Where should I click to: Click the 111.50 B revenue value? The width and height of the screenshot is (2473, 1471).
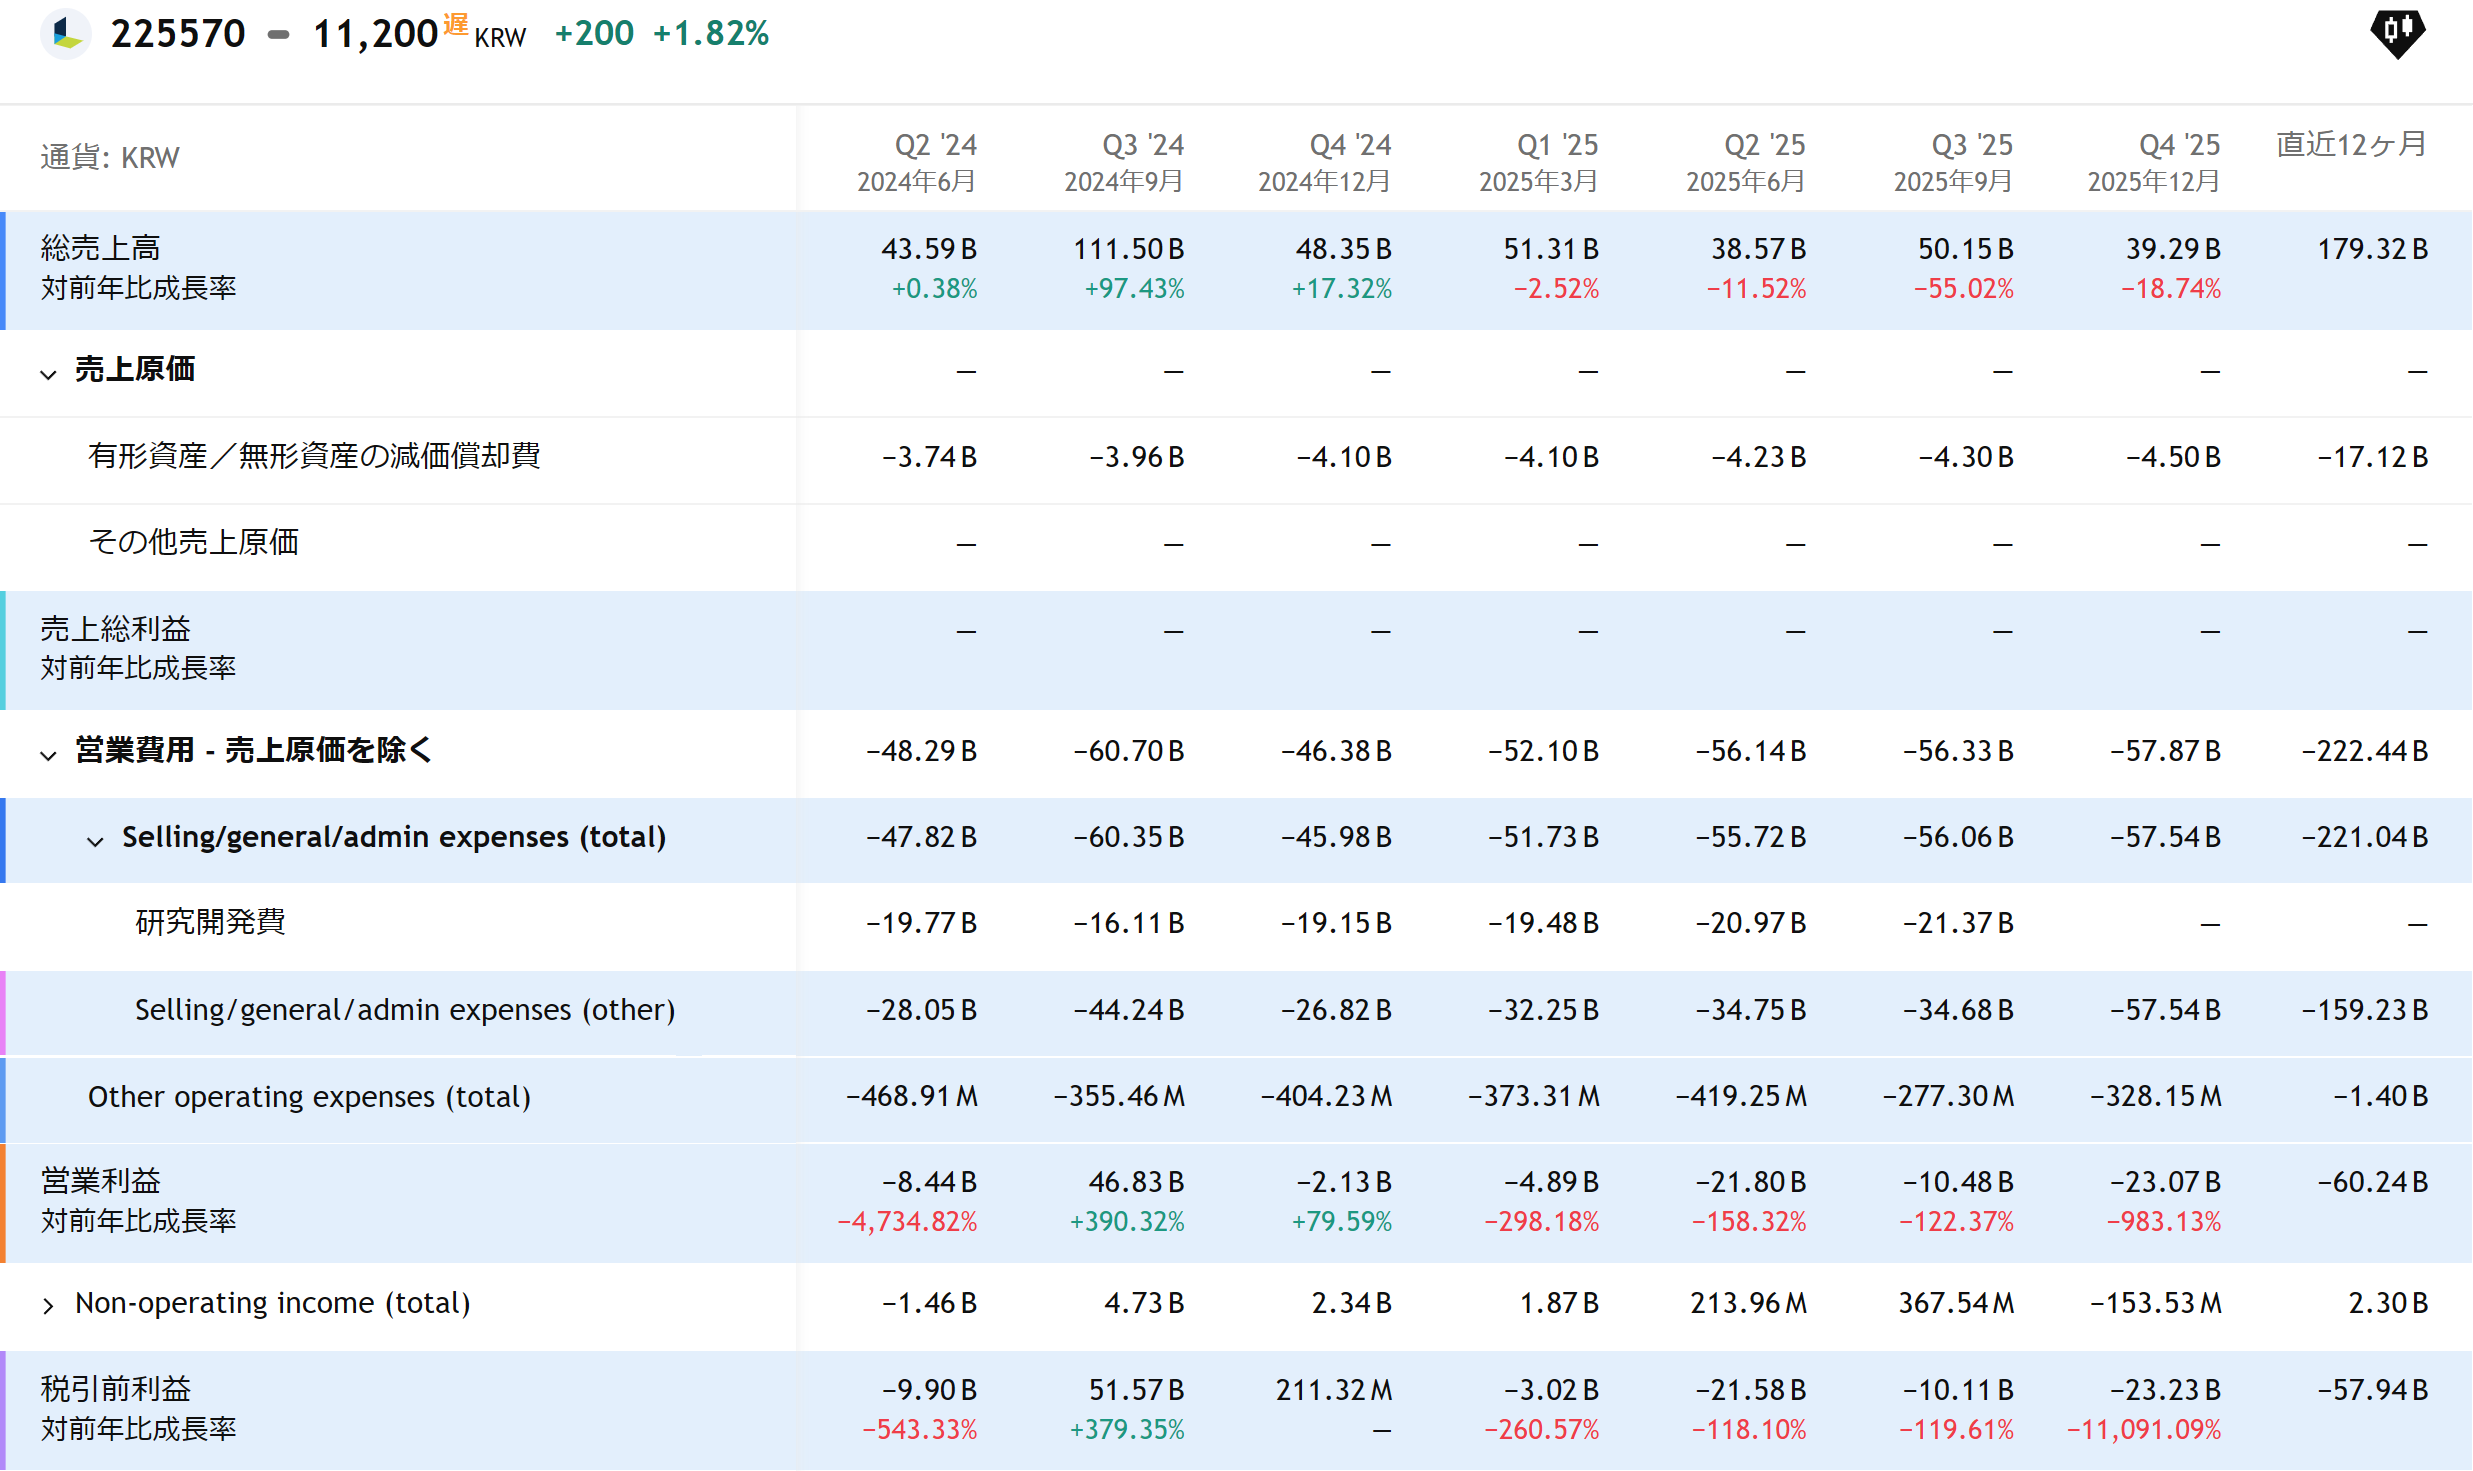[1128, 249]
